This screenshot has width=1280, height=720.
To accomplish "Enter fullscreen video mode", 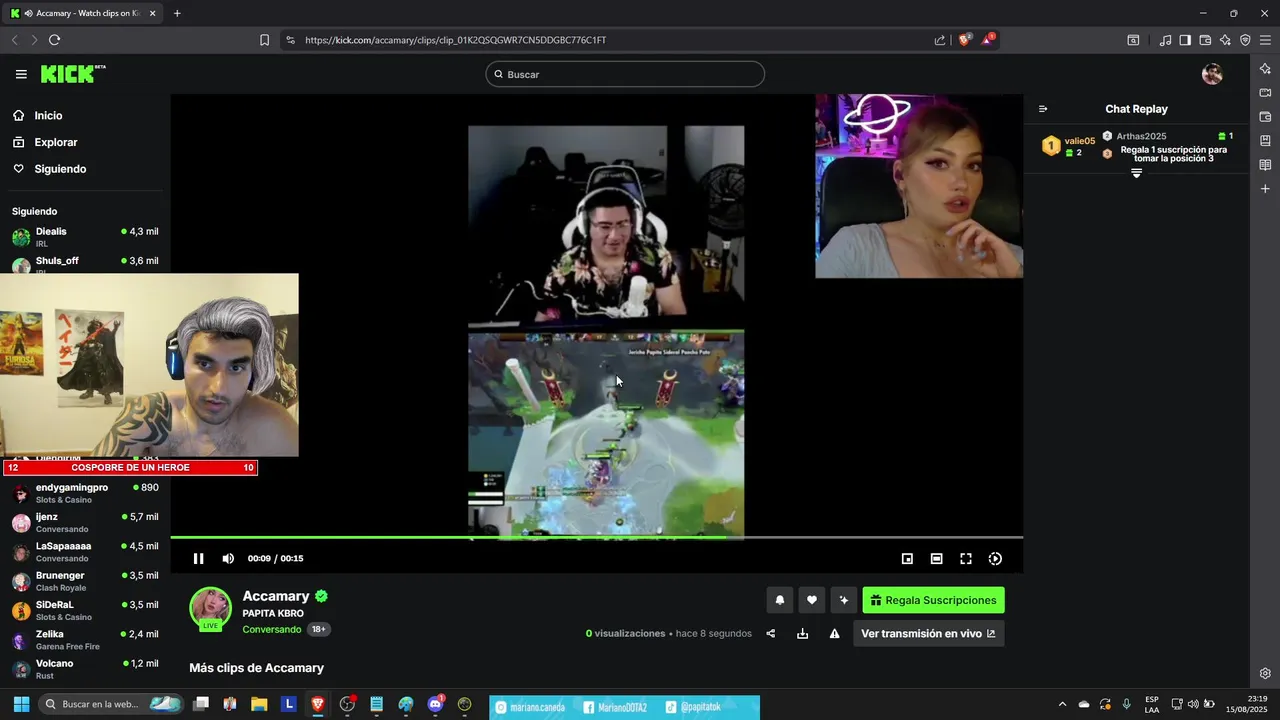I will point(966,559).
